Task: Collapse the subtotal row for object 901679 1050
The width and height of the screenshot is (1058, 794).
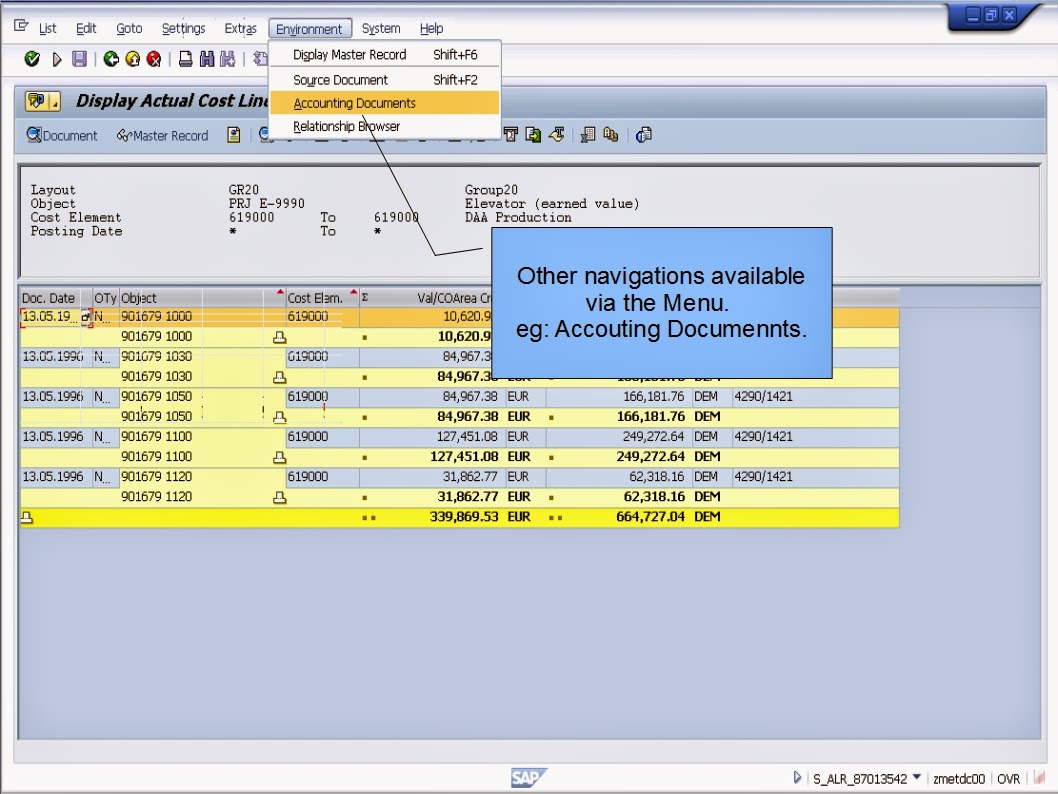Action: [x=279, y=417]
